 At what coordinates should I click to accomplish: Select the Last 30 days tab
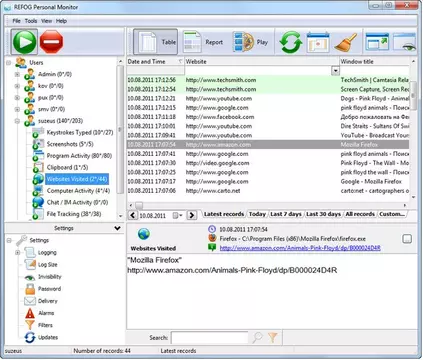323,214
